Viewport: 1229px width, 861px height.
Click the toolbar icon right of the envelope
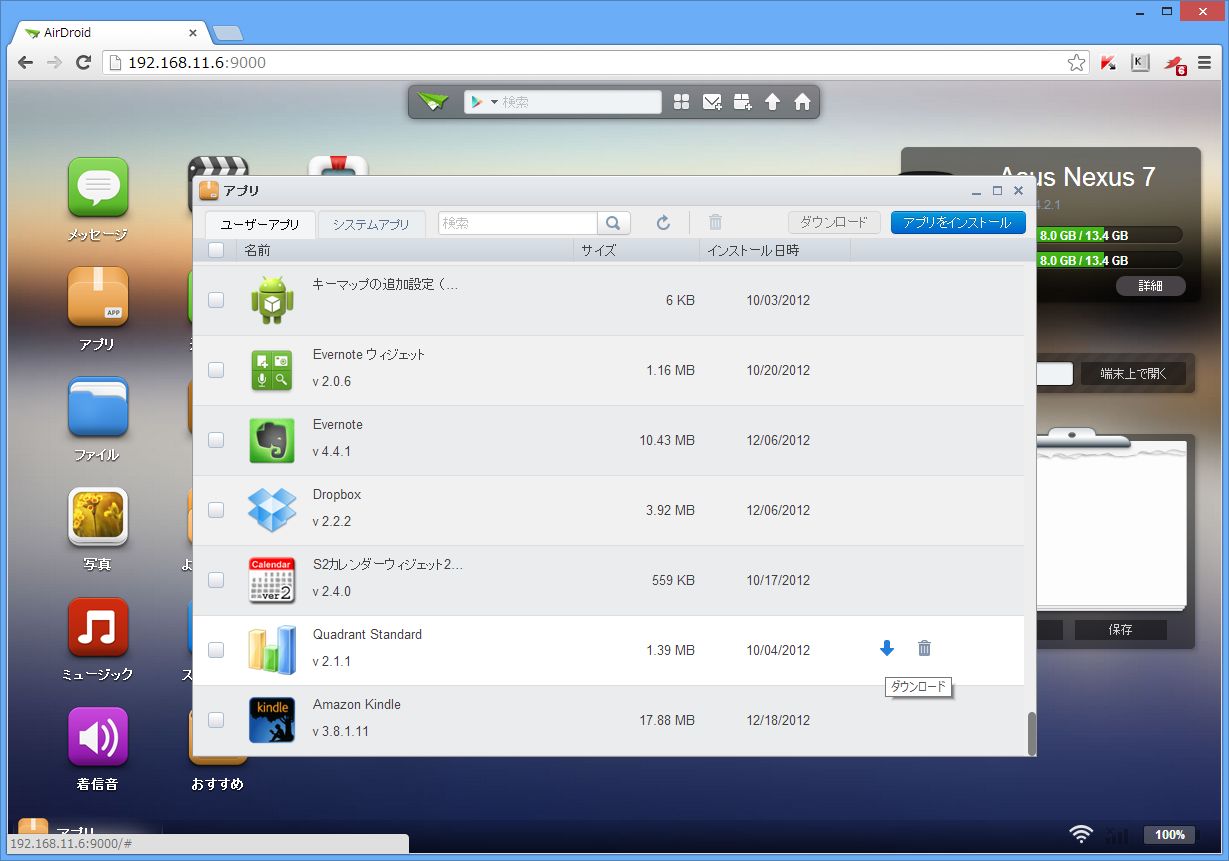pos(742,102)
